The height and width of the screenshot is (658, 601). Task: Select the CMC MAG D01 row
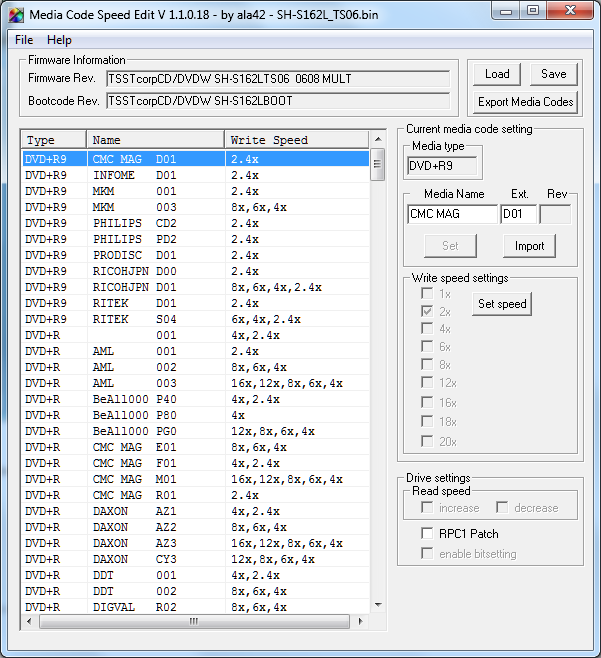pyautogui.click(x=196, y=159)
